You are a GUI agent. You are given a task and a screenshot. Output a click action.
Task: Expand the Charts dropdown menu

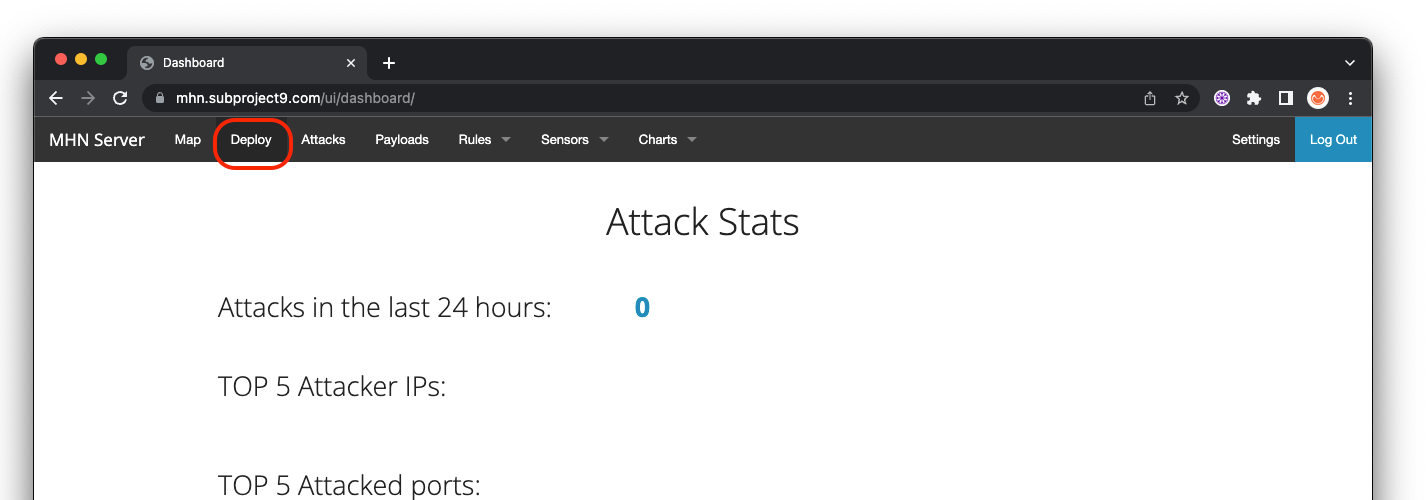pyautogui.click(x=668, y=140)
